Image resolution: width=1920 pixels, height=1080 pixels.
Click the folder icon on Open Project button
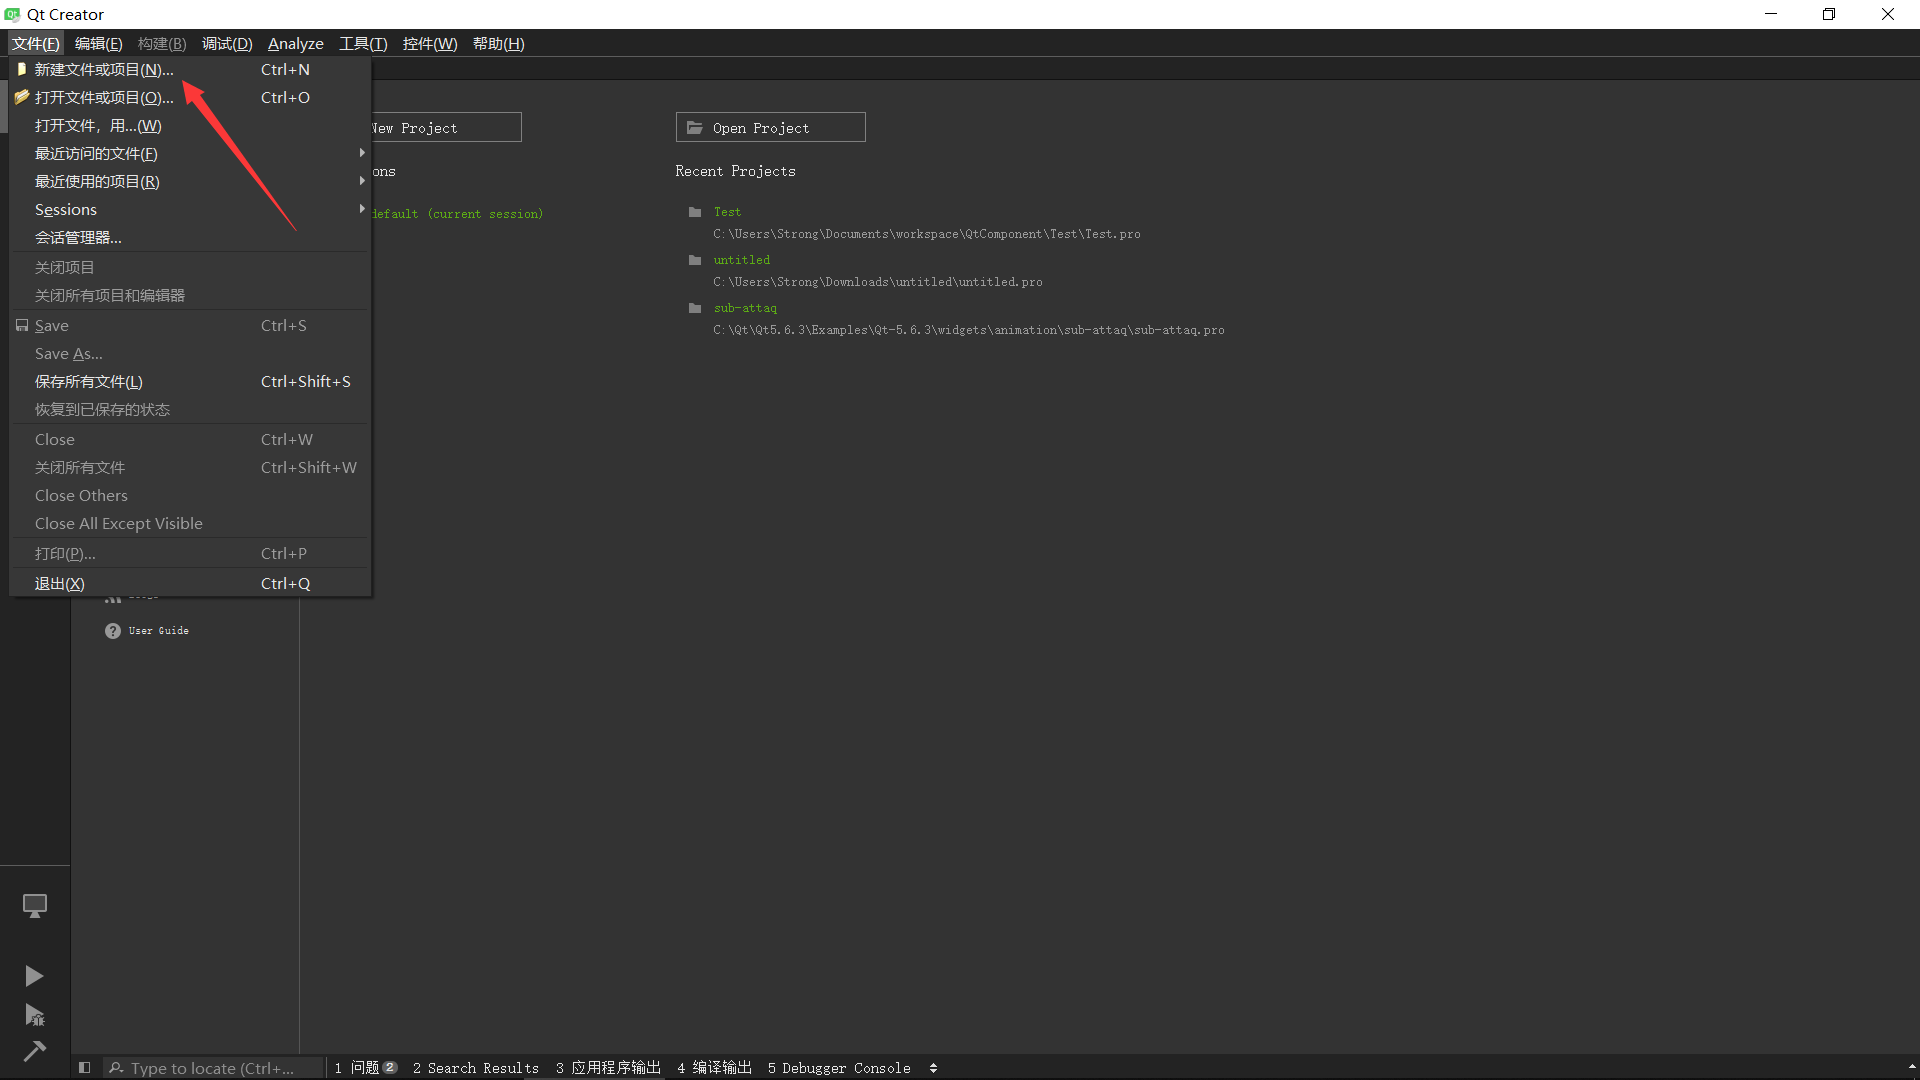tap(695, 128)
